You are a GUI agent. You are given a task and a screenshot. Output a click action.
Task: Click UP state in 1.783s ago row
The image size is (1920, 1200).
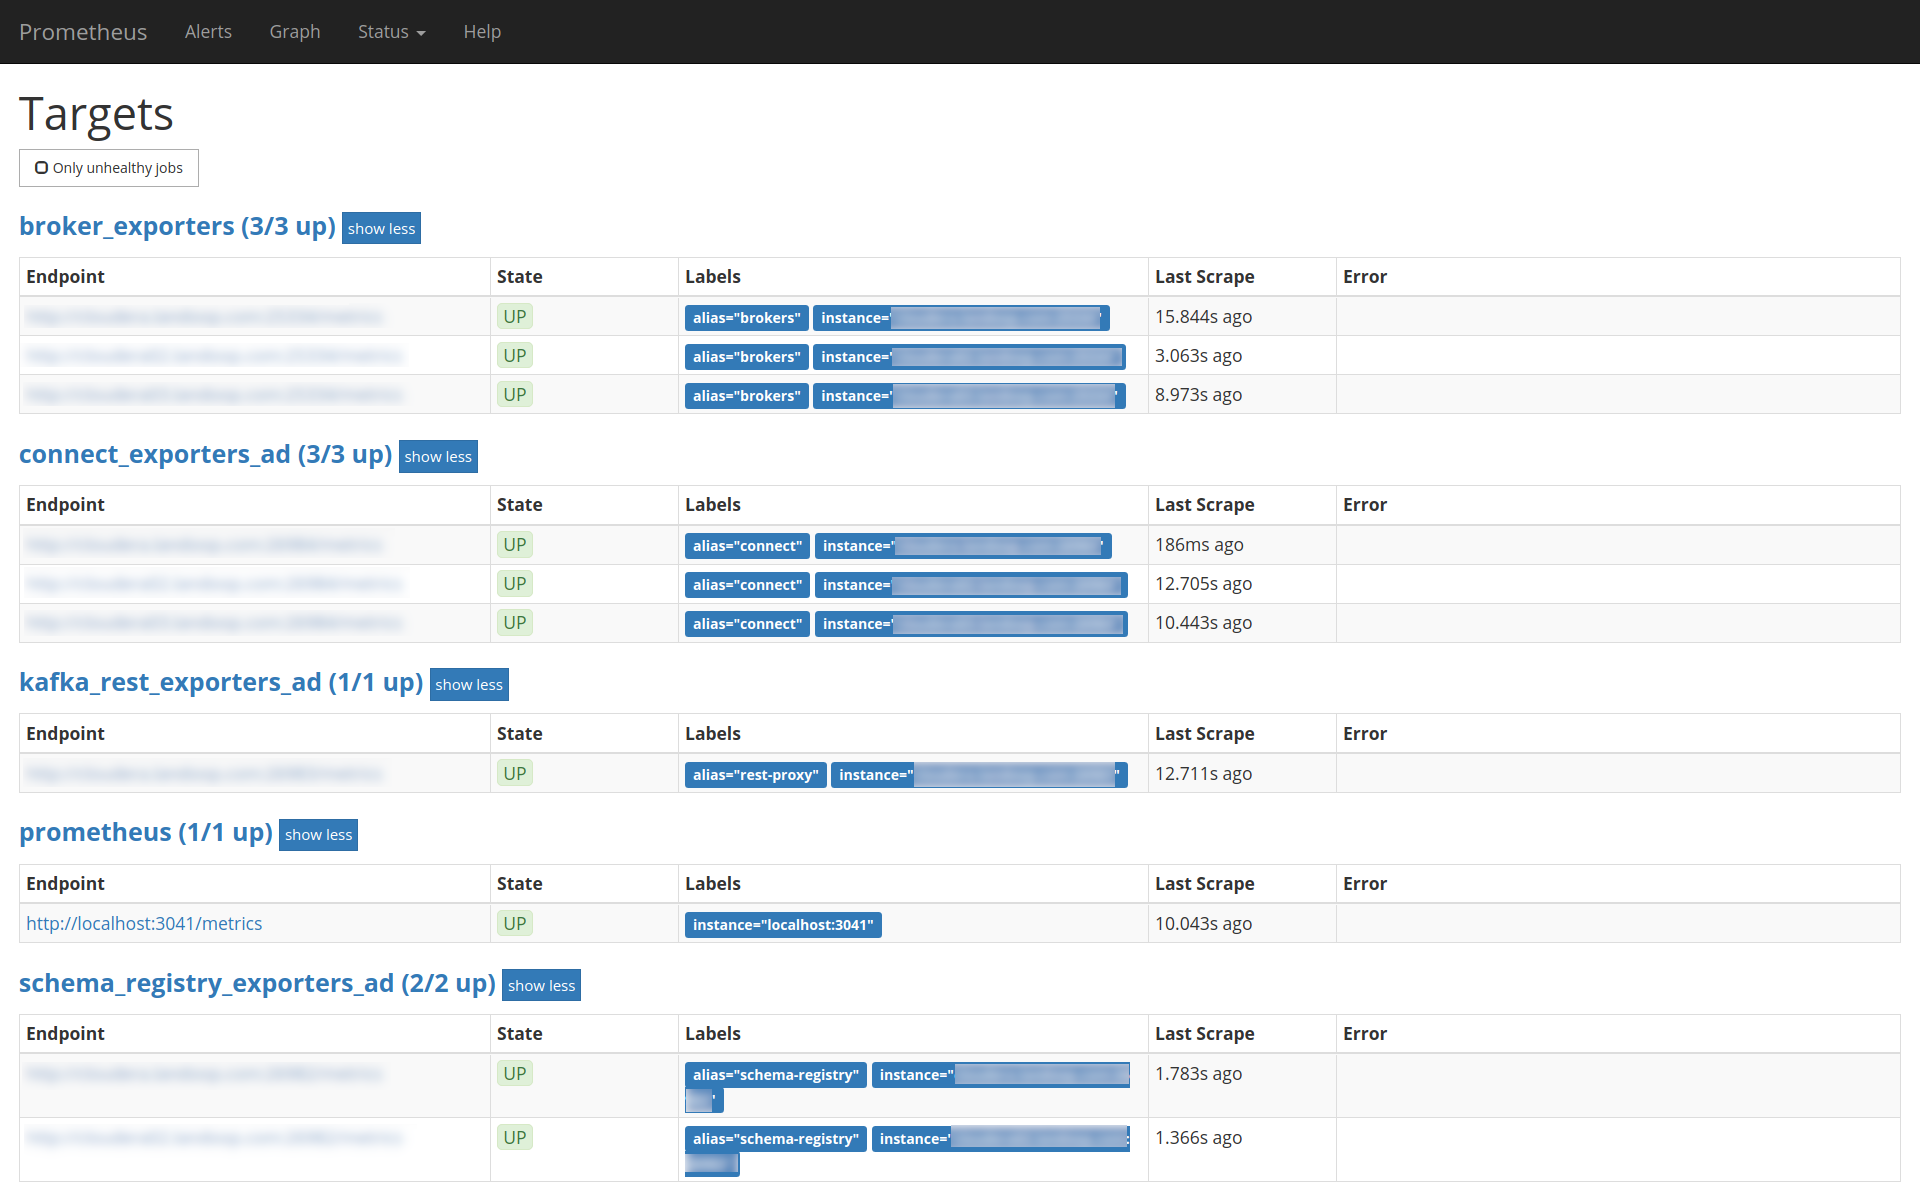515,1074
